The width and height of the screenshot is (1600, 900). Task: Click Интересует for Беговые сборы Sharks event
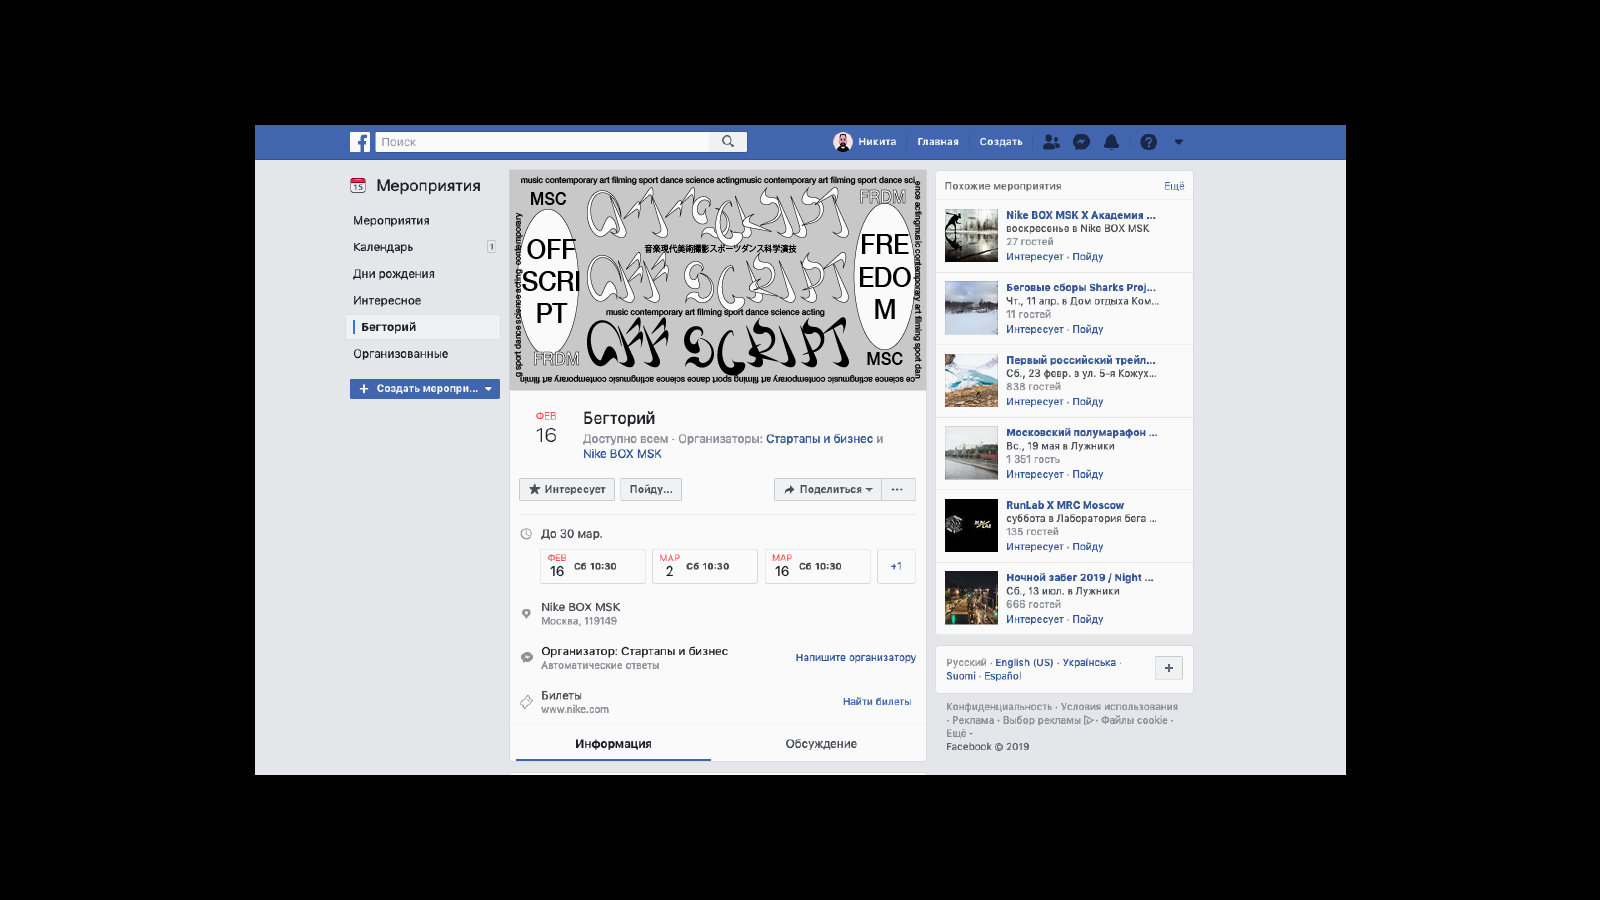pyautogui.click(x=1035, y=330)
